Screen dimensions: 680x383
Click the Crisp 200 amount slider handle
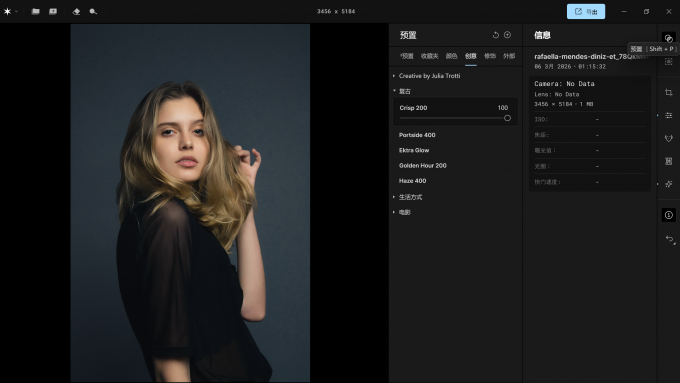click(x=507, y=118)
